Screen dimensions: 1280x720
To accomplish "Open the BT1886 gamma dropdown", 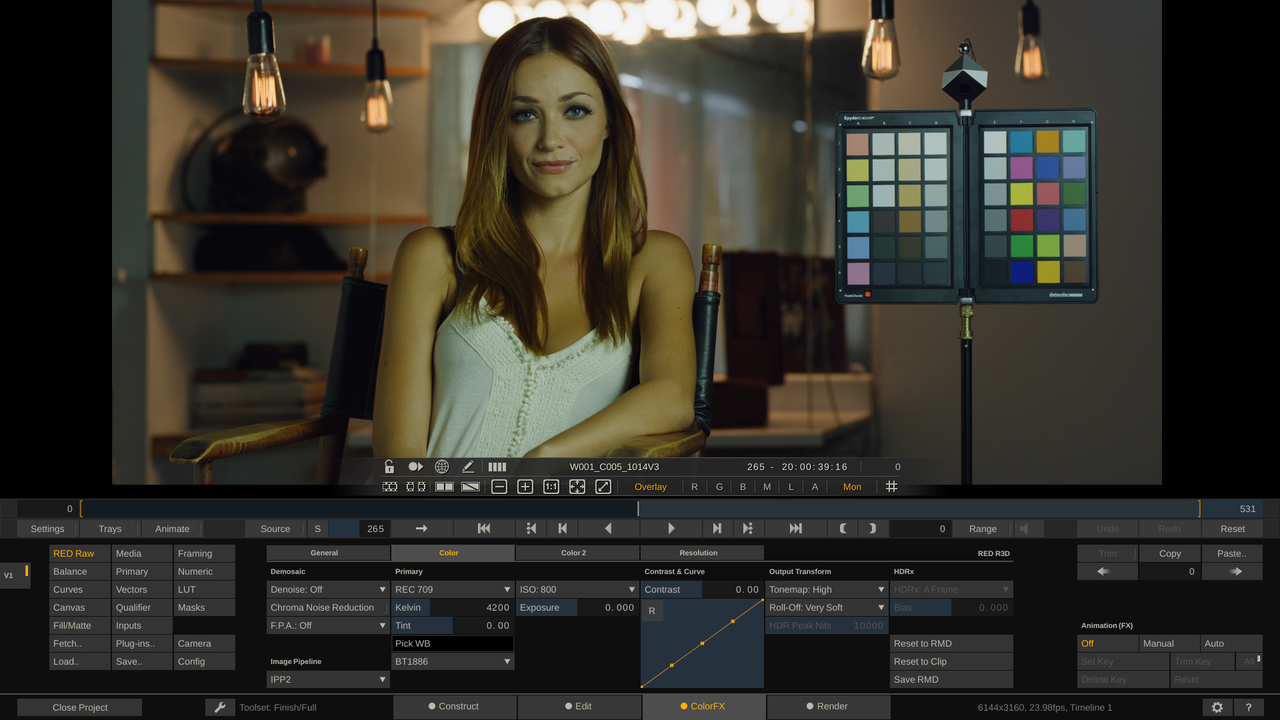I will [452, 662].
